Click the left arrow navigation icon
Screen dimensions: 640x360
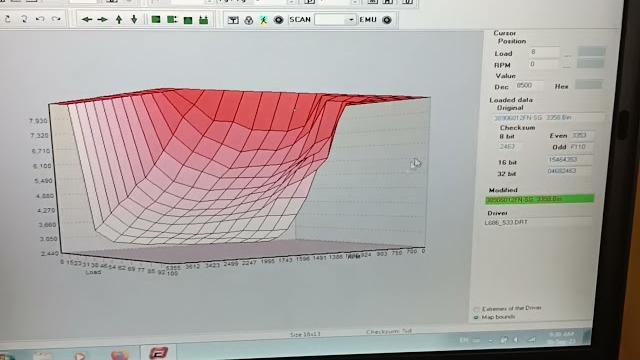click(x=87, y=20)
